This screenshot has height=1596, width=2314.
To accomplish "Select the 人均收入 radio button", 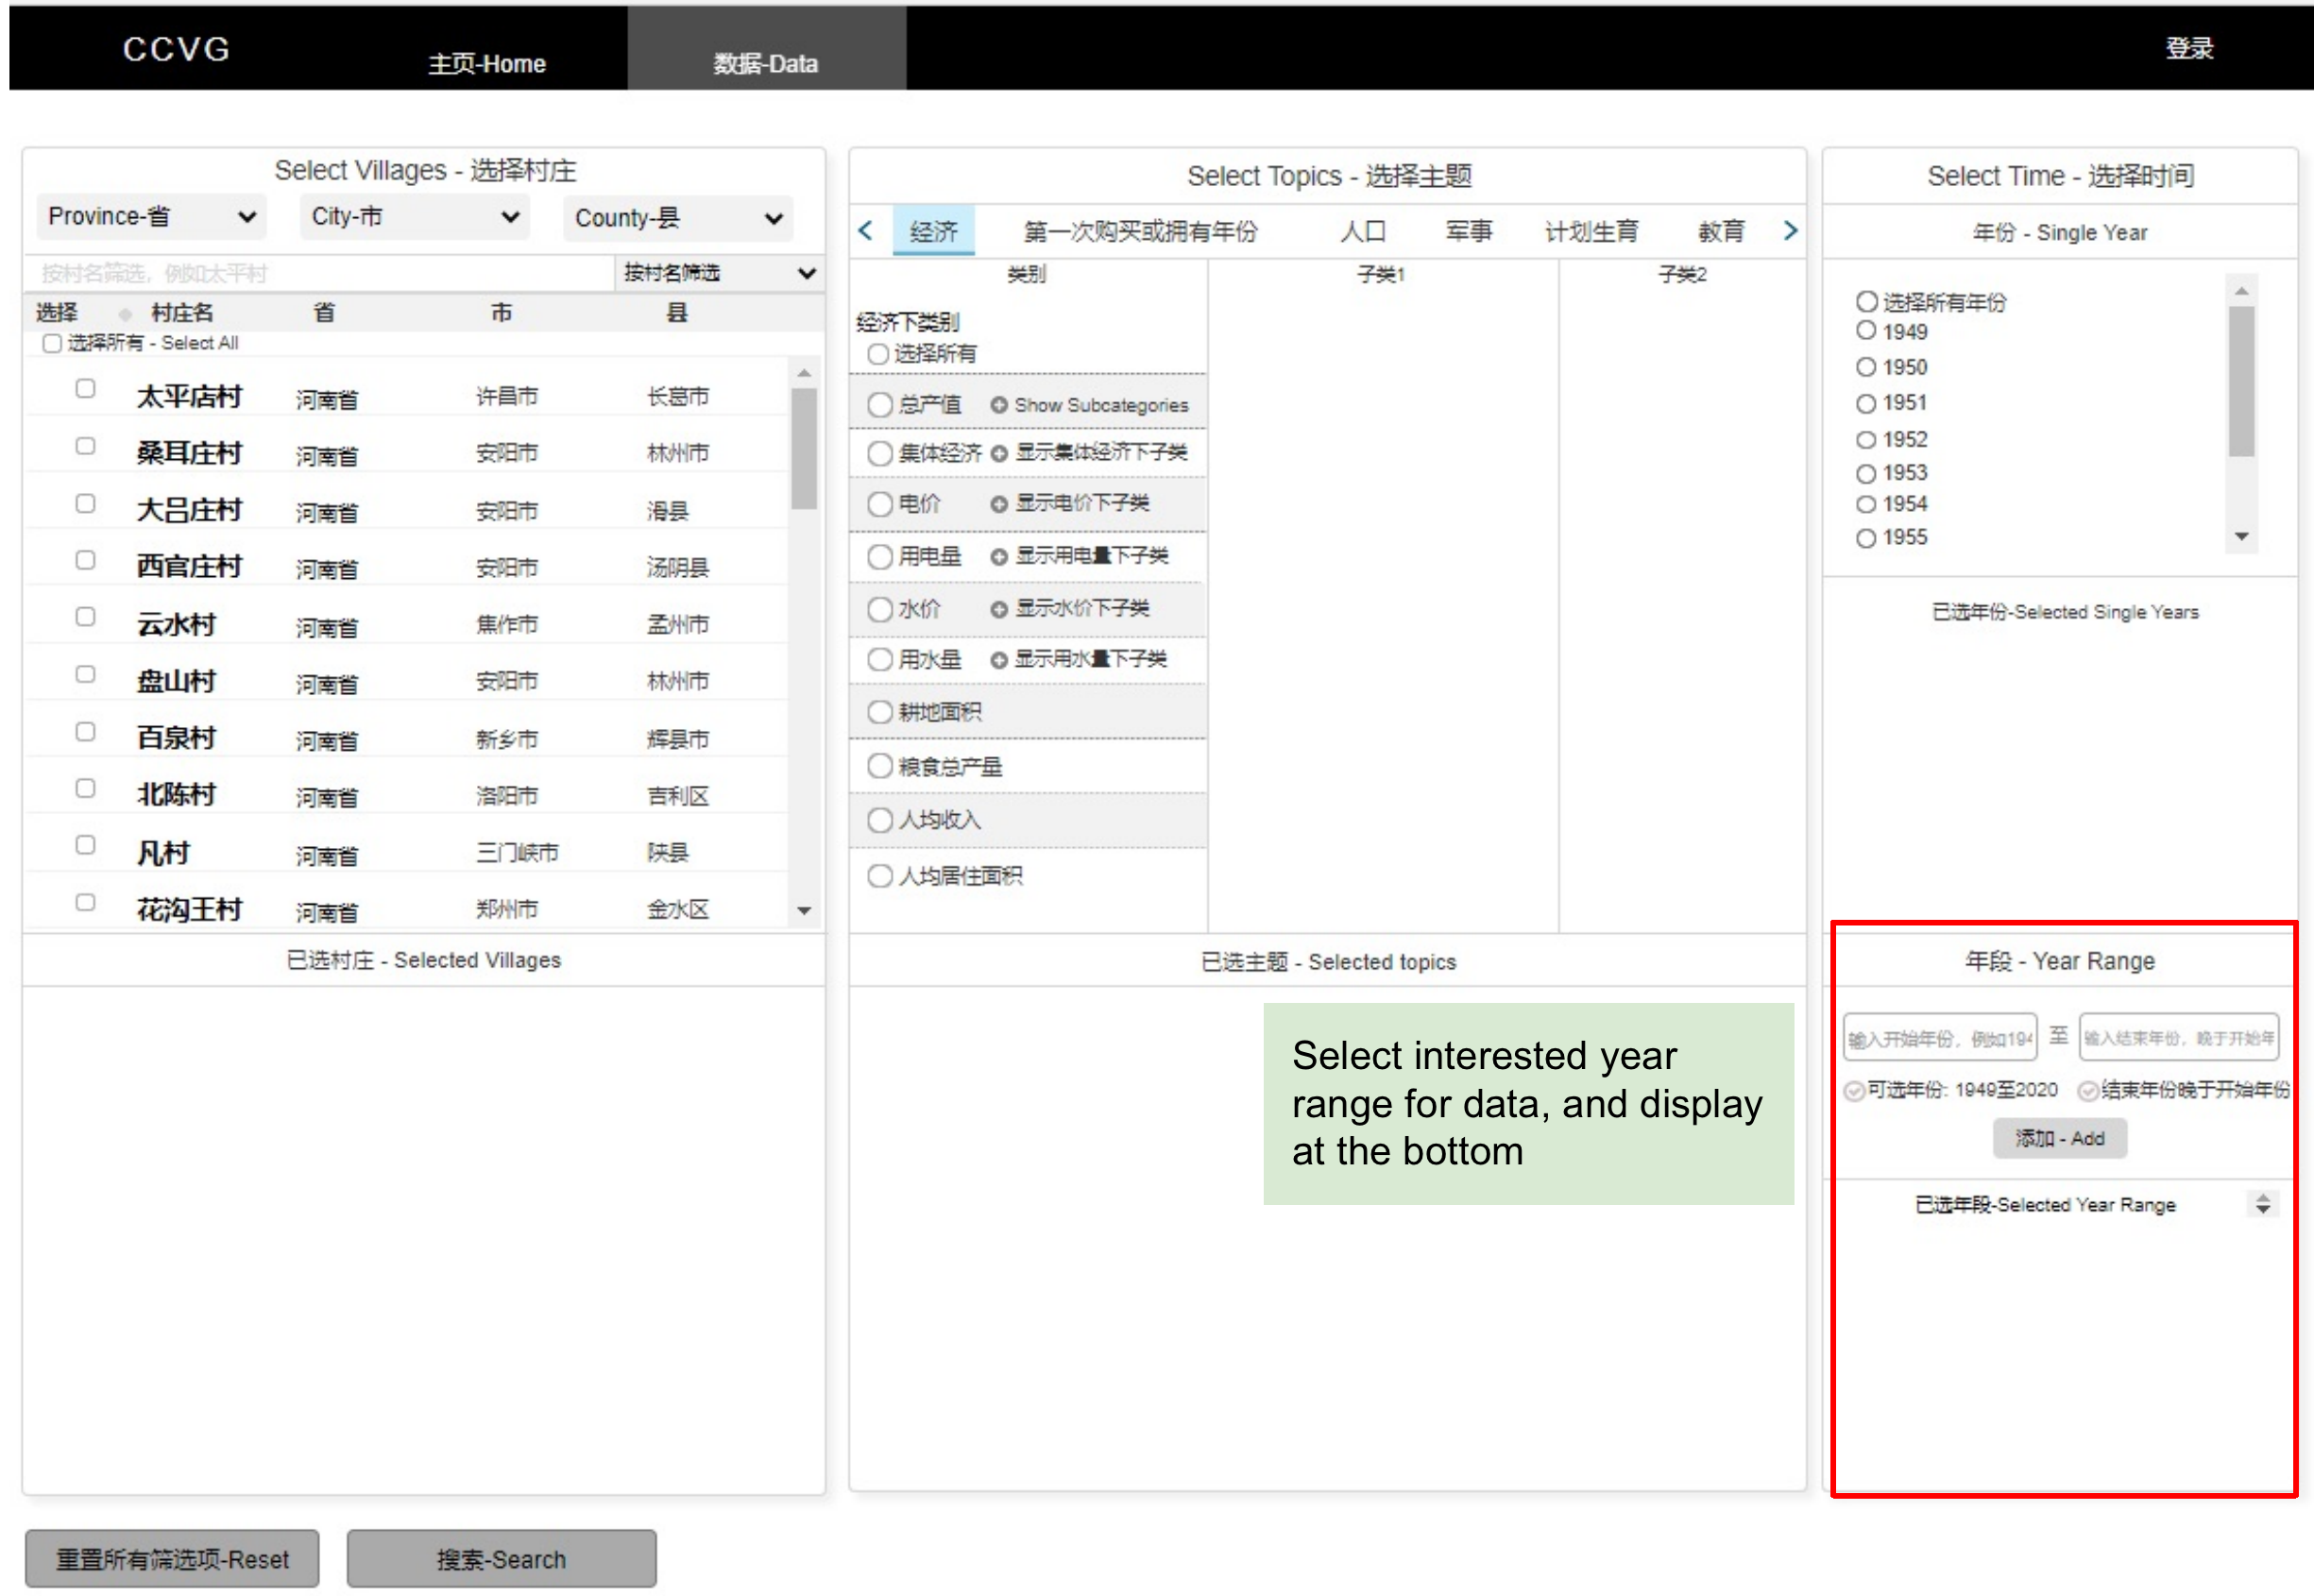I will coord(880,820).
